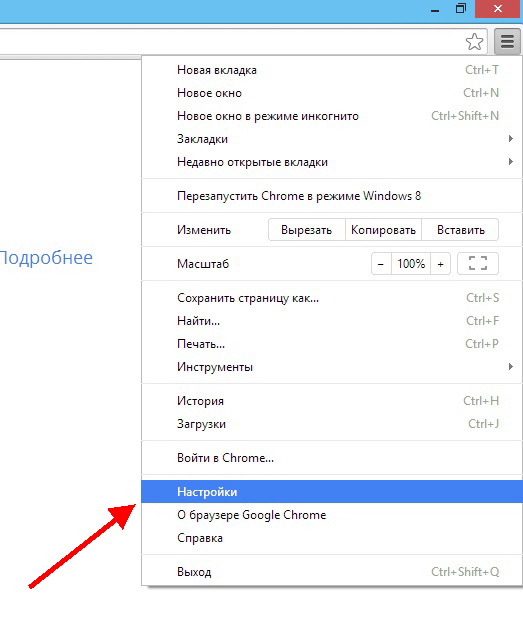
Task: Click the Вырезать button
Action: [x=306, y=230]
